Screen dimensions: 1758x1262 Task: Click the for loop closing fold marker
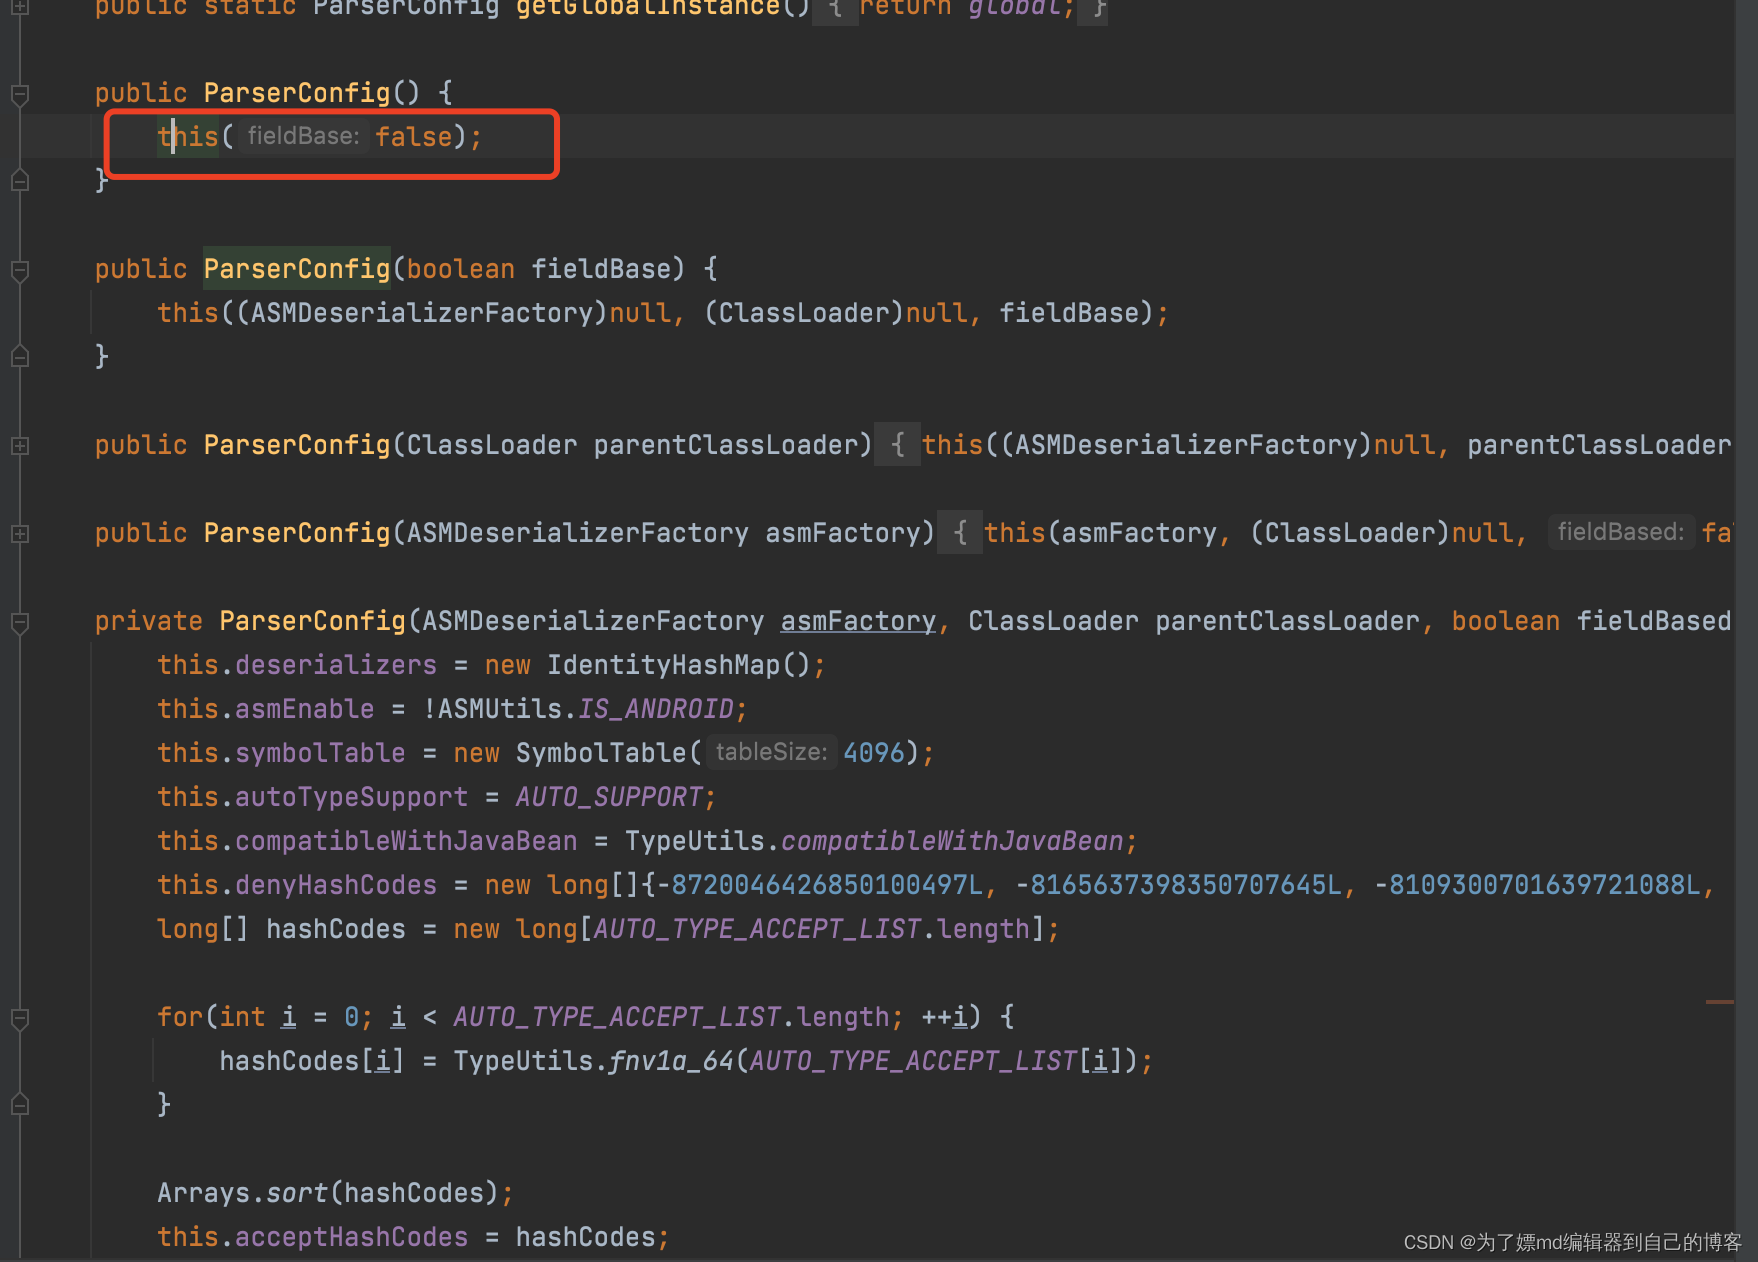coord(19,1105)
